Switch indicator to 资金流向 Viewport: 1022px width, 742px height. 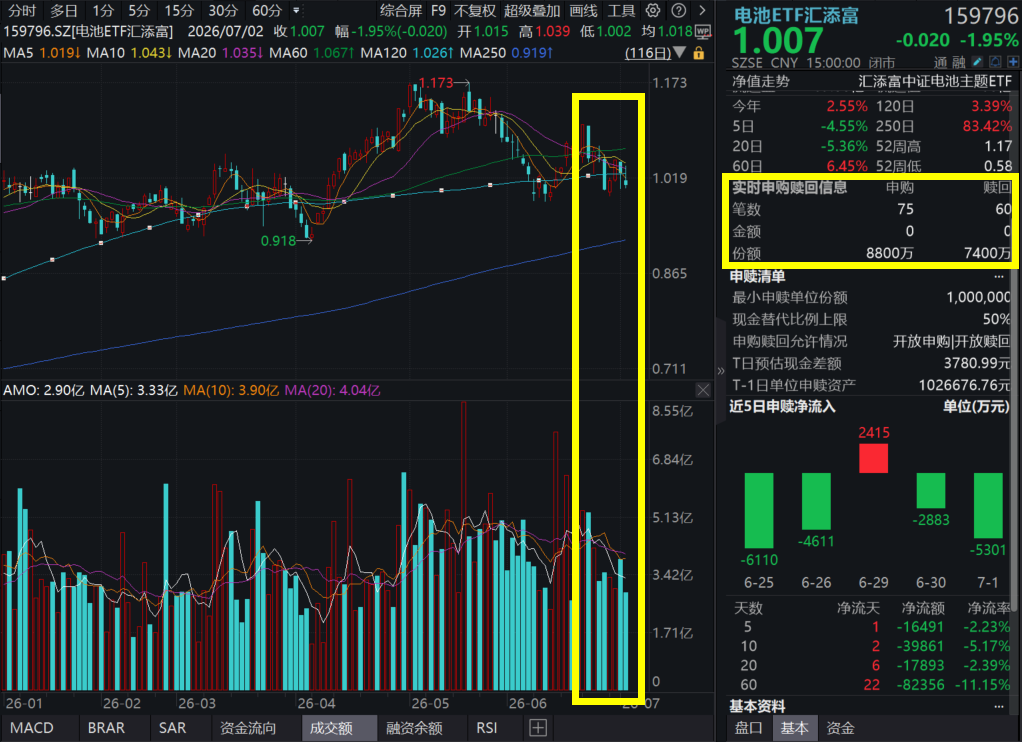(248, 728)
